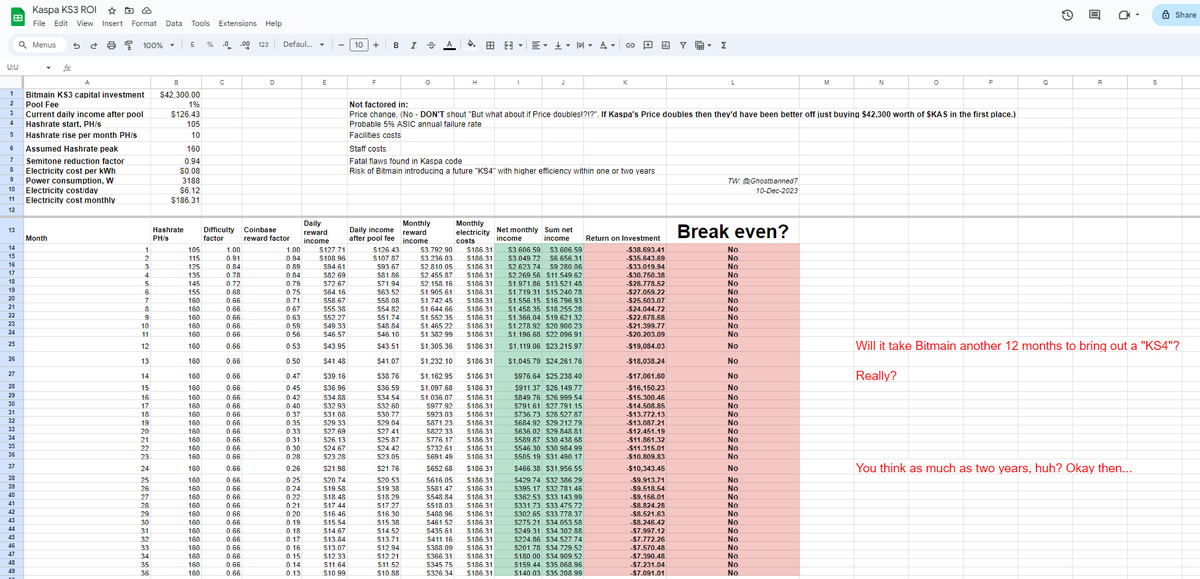The image size is (1200, 579).
Task: Open the text colour picker
Action: point(448,45)
